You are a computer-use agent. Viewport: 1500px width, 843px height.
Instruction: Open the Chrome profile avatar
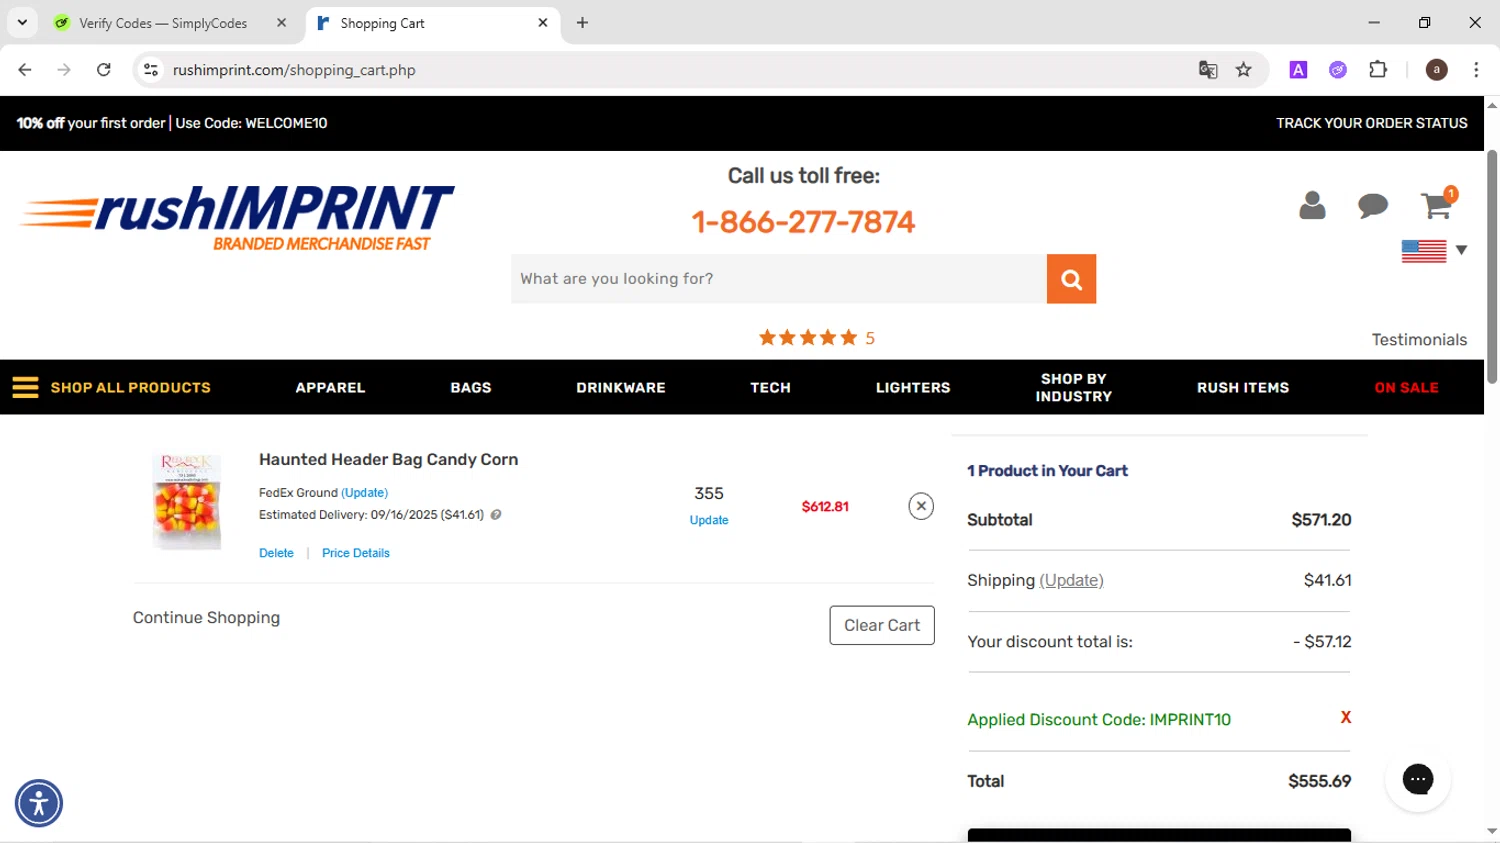pos(1436,70)
